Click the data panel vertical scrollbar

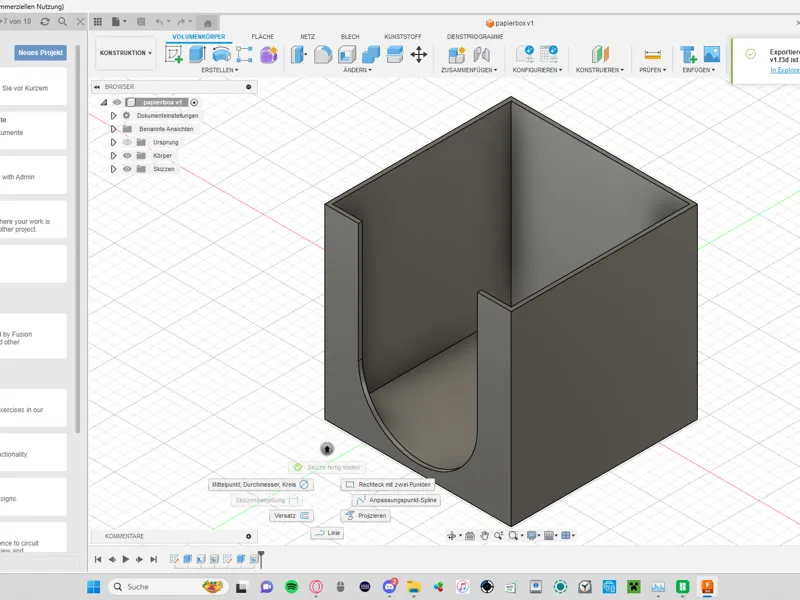78,239
